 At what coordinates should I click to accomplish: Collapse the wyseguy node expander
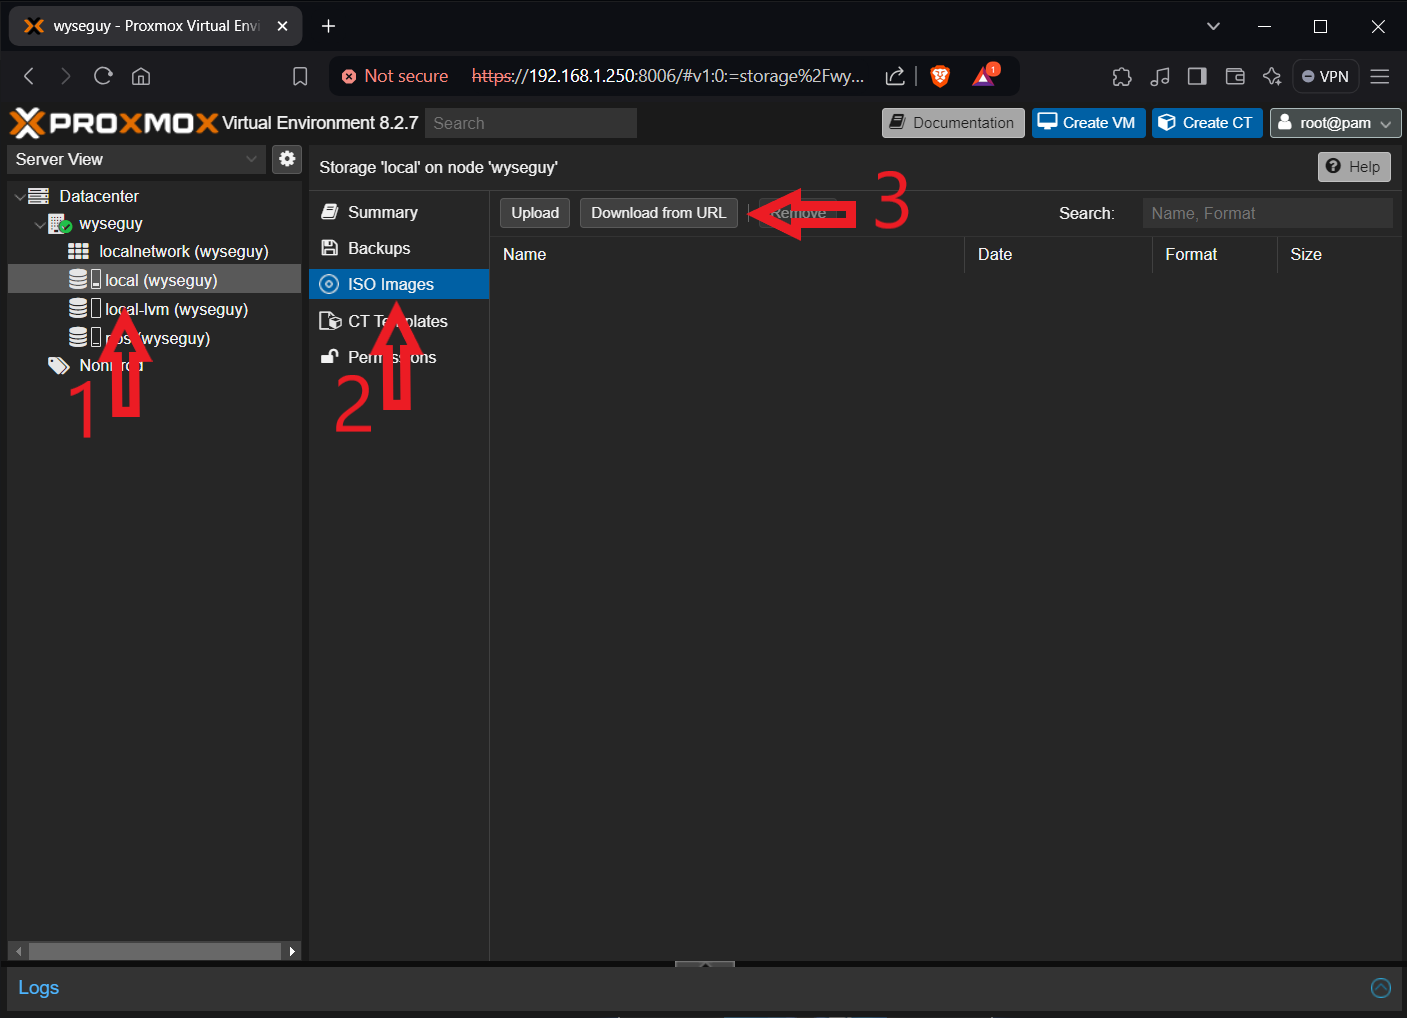tap(40, 225)
